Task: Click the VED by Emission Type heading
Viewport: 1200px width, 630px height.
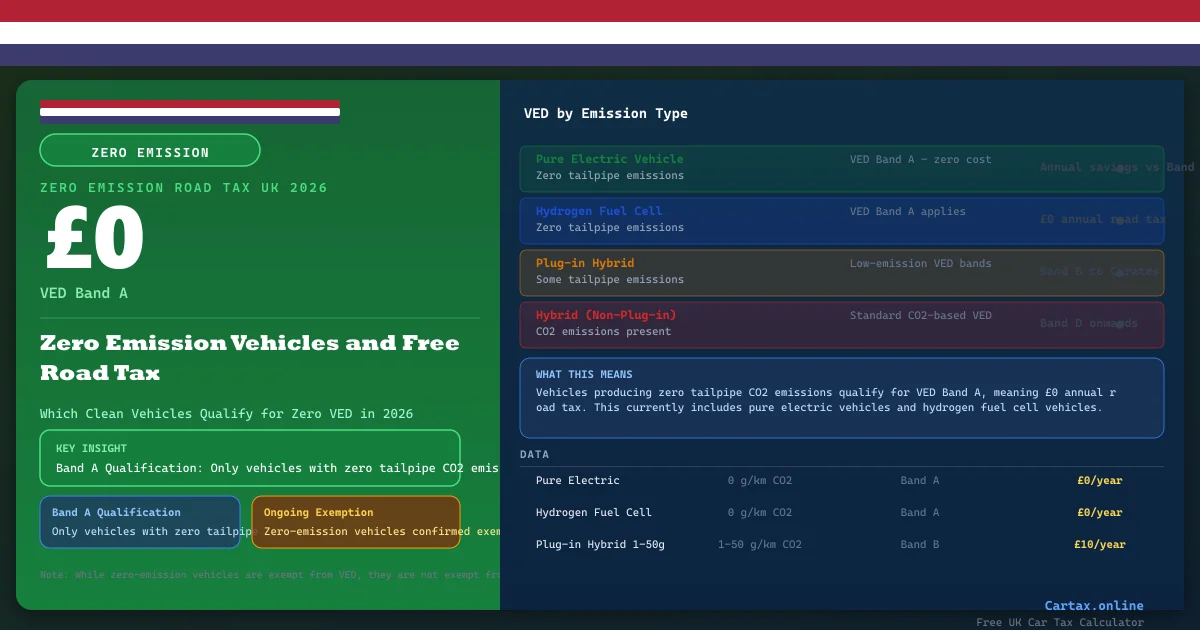Action: pyautogui.click(x=605, y=114)
